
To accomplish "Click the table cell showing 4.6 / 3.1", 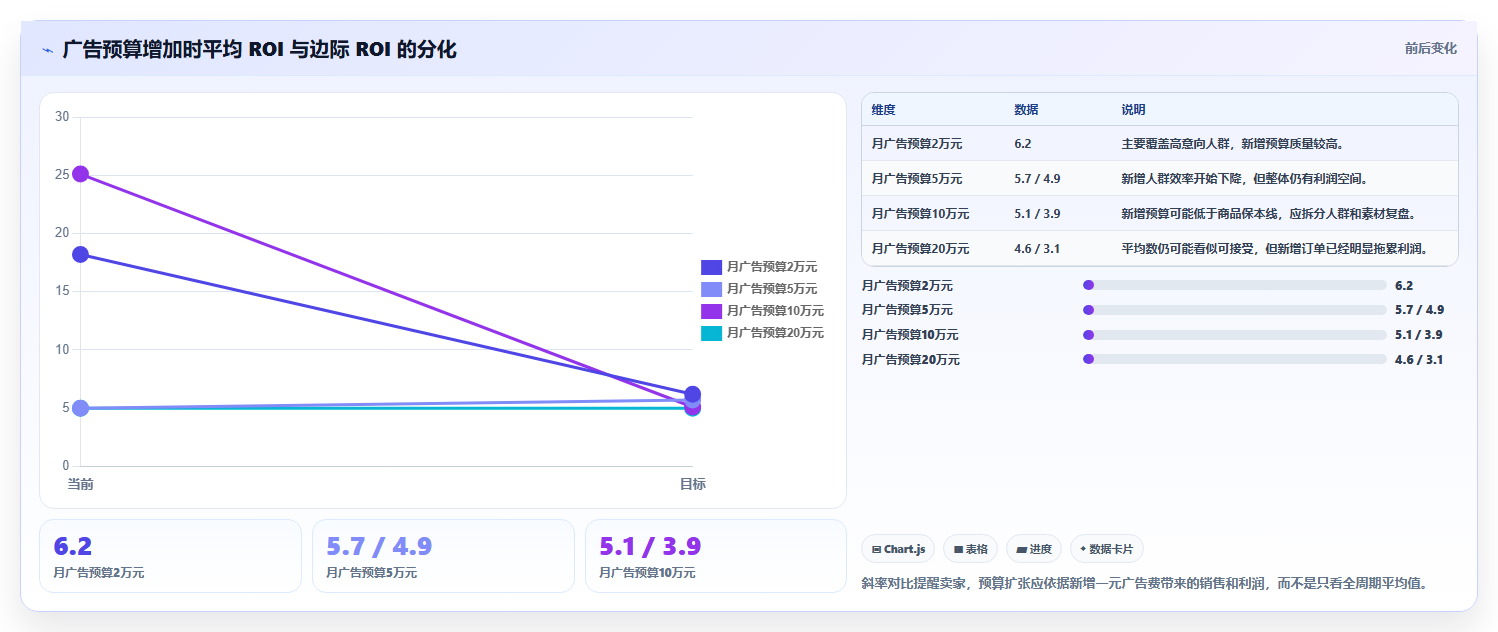I will [x=1037, y=249].
